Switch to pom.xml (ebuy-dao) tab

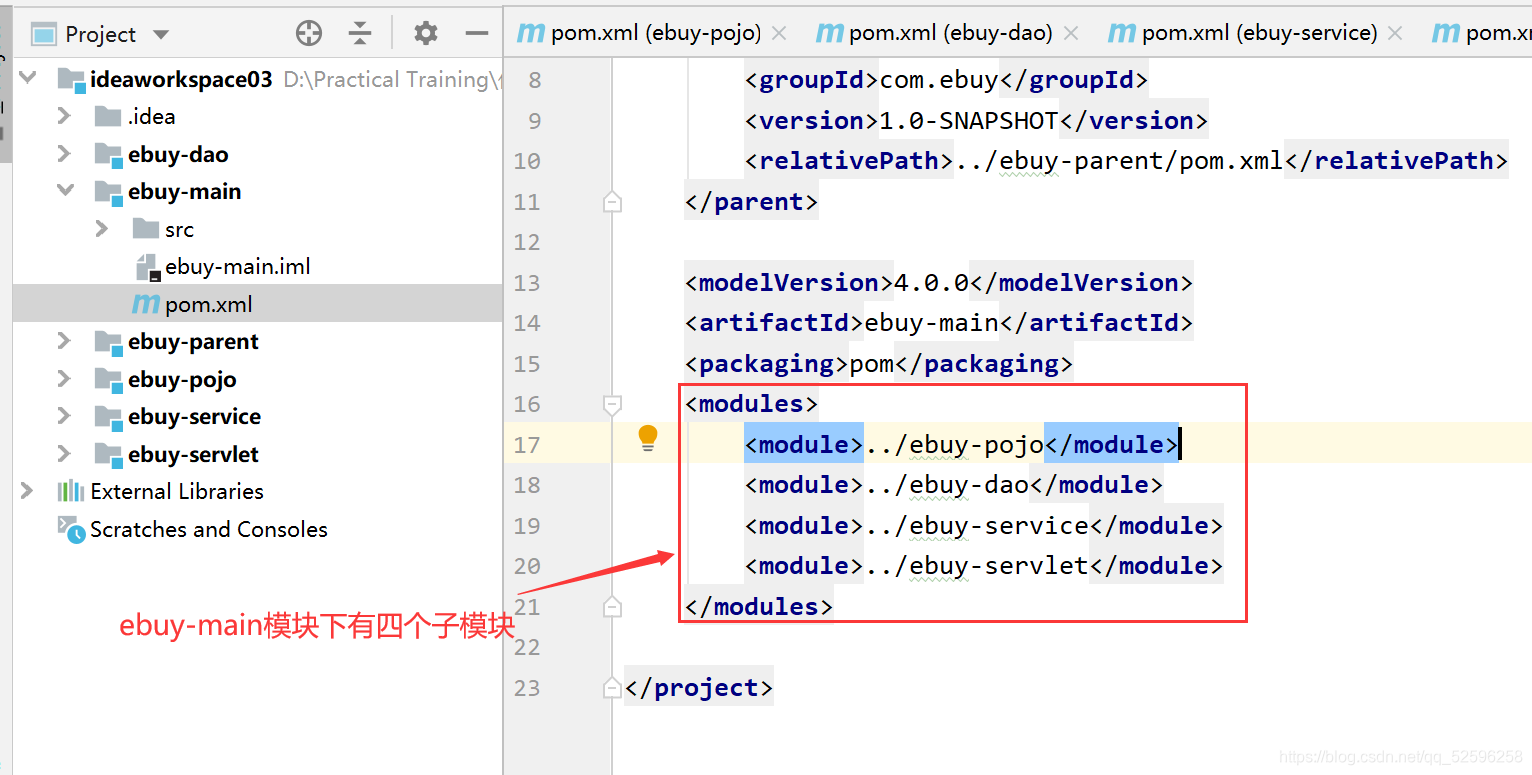951,33
